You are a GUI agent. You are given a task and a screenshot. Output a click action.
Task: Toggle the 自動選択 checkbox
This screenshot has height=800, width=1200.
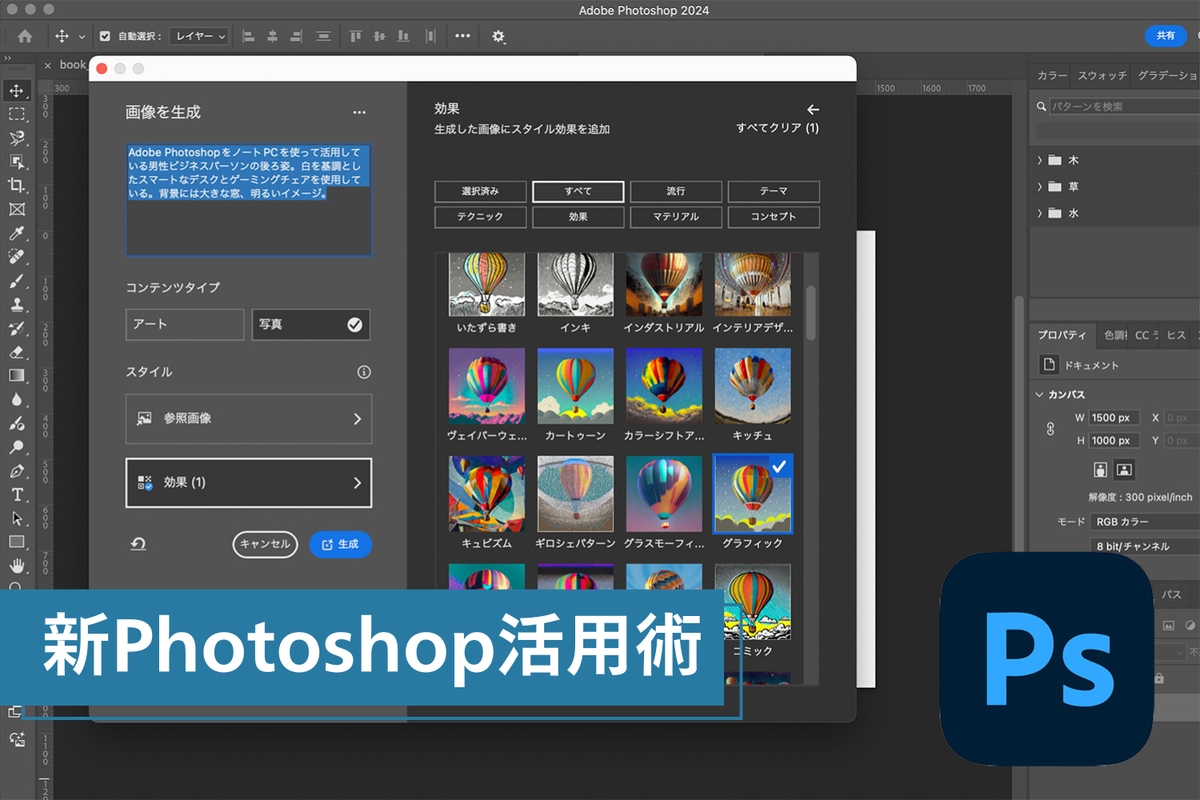coord(105,36)
